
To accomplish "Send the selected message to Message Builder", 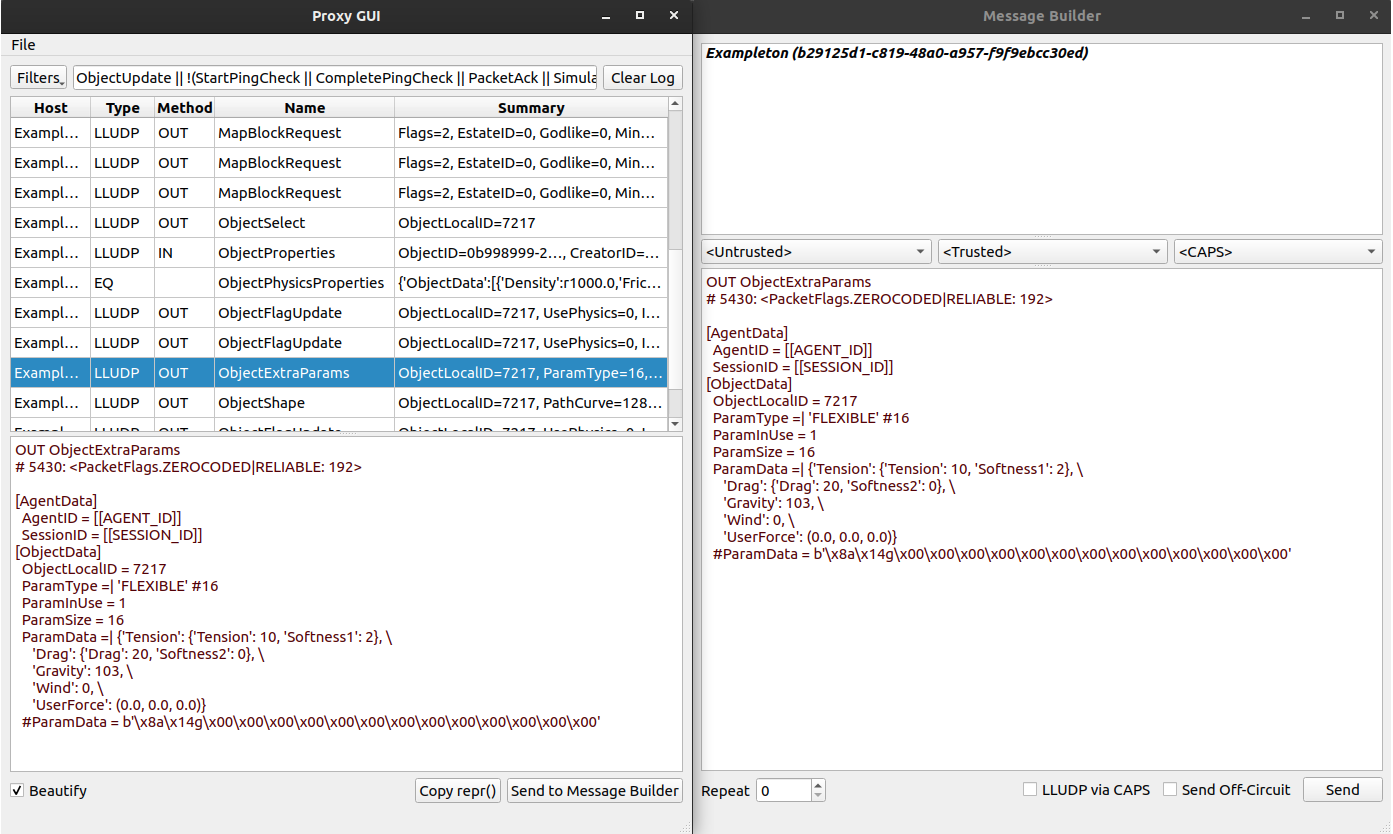I will [594, 790].
